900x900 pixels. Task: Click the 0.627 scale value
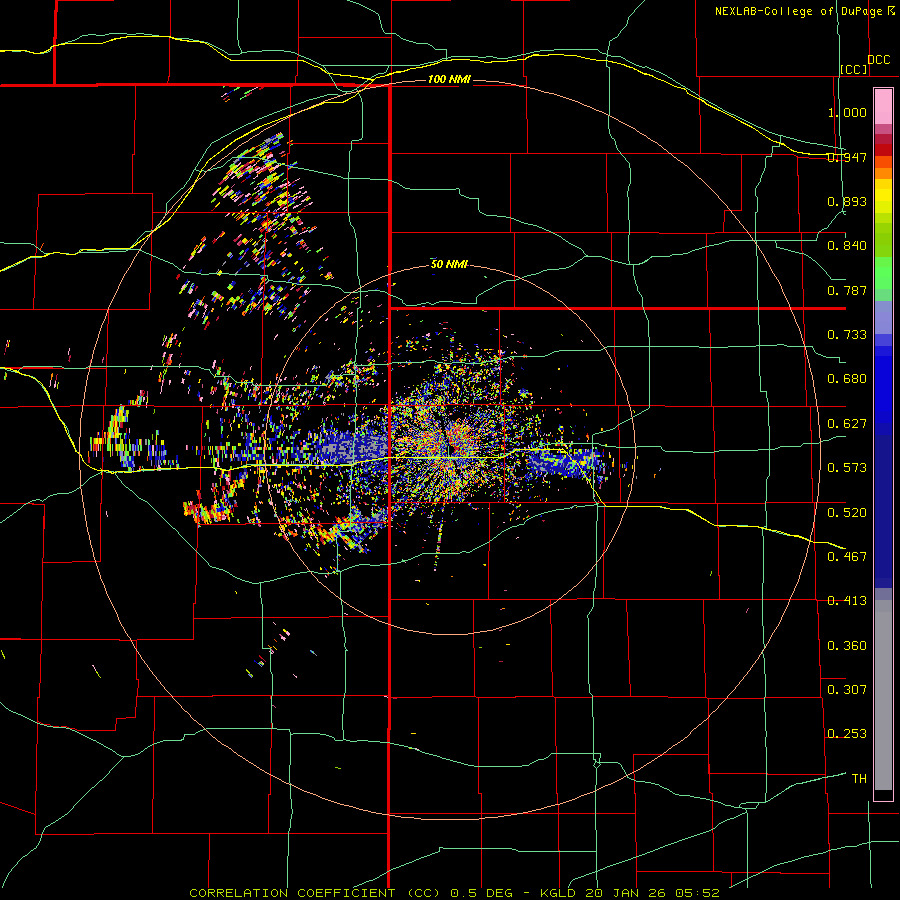click(x=847, y=424)
